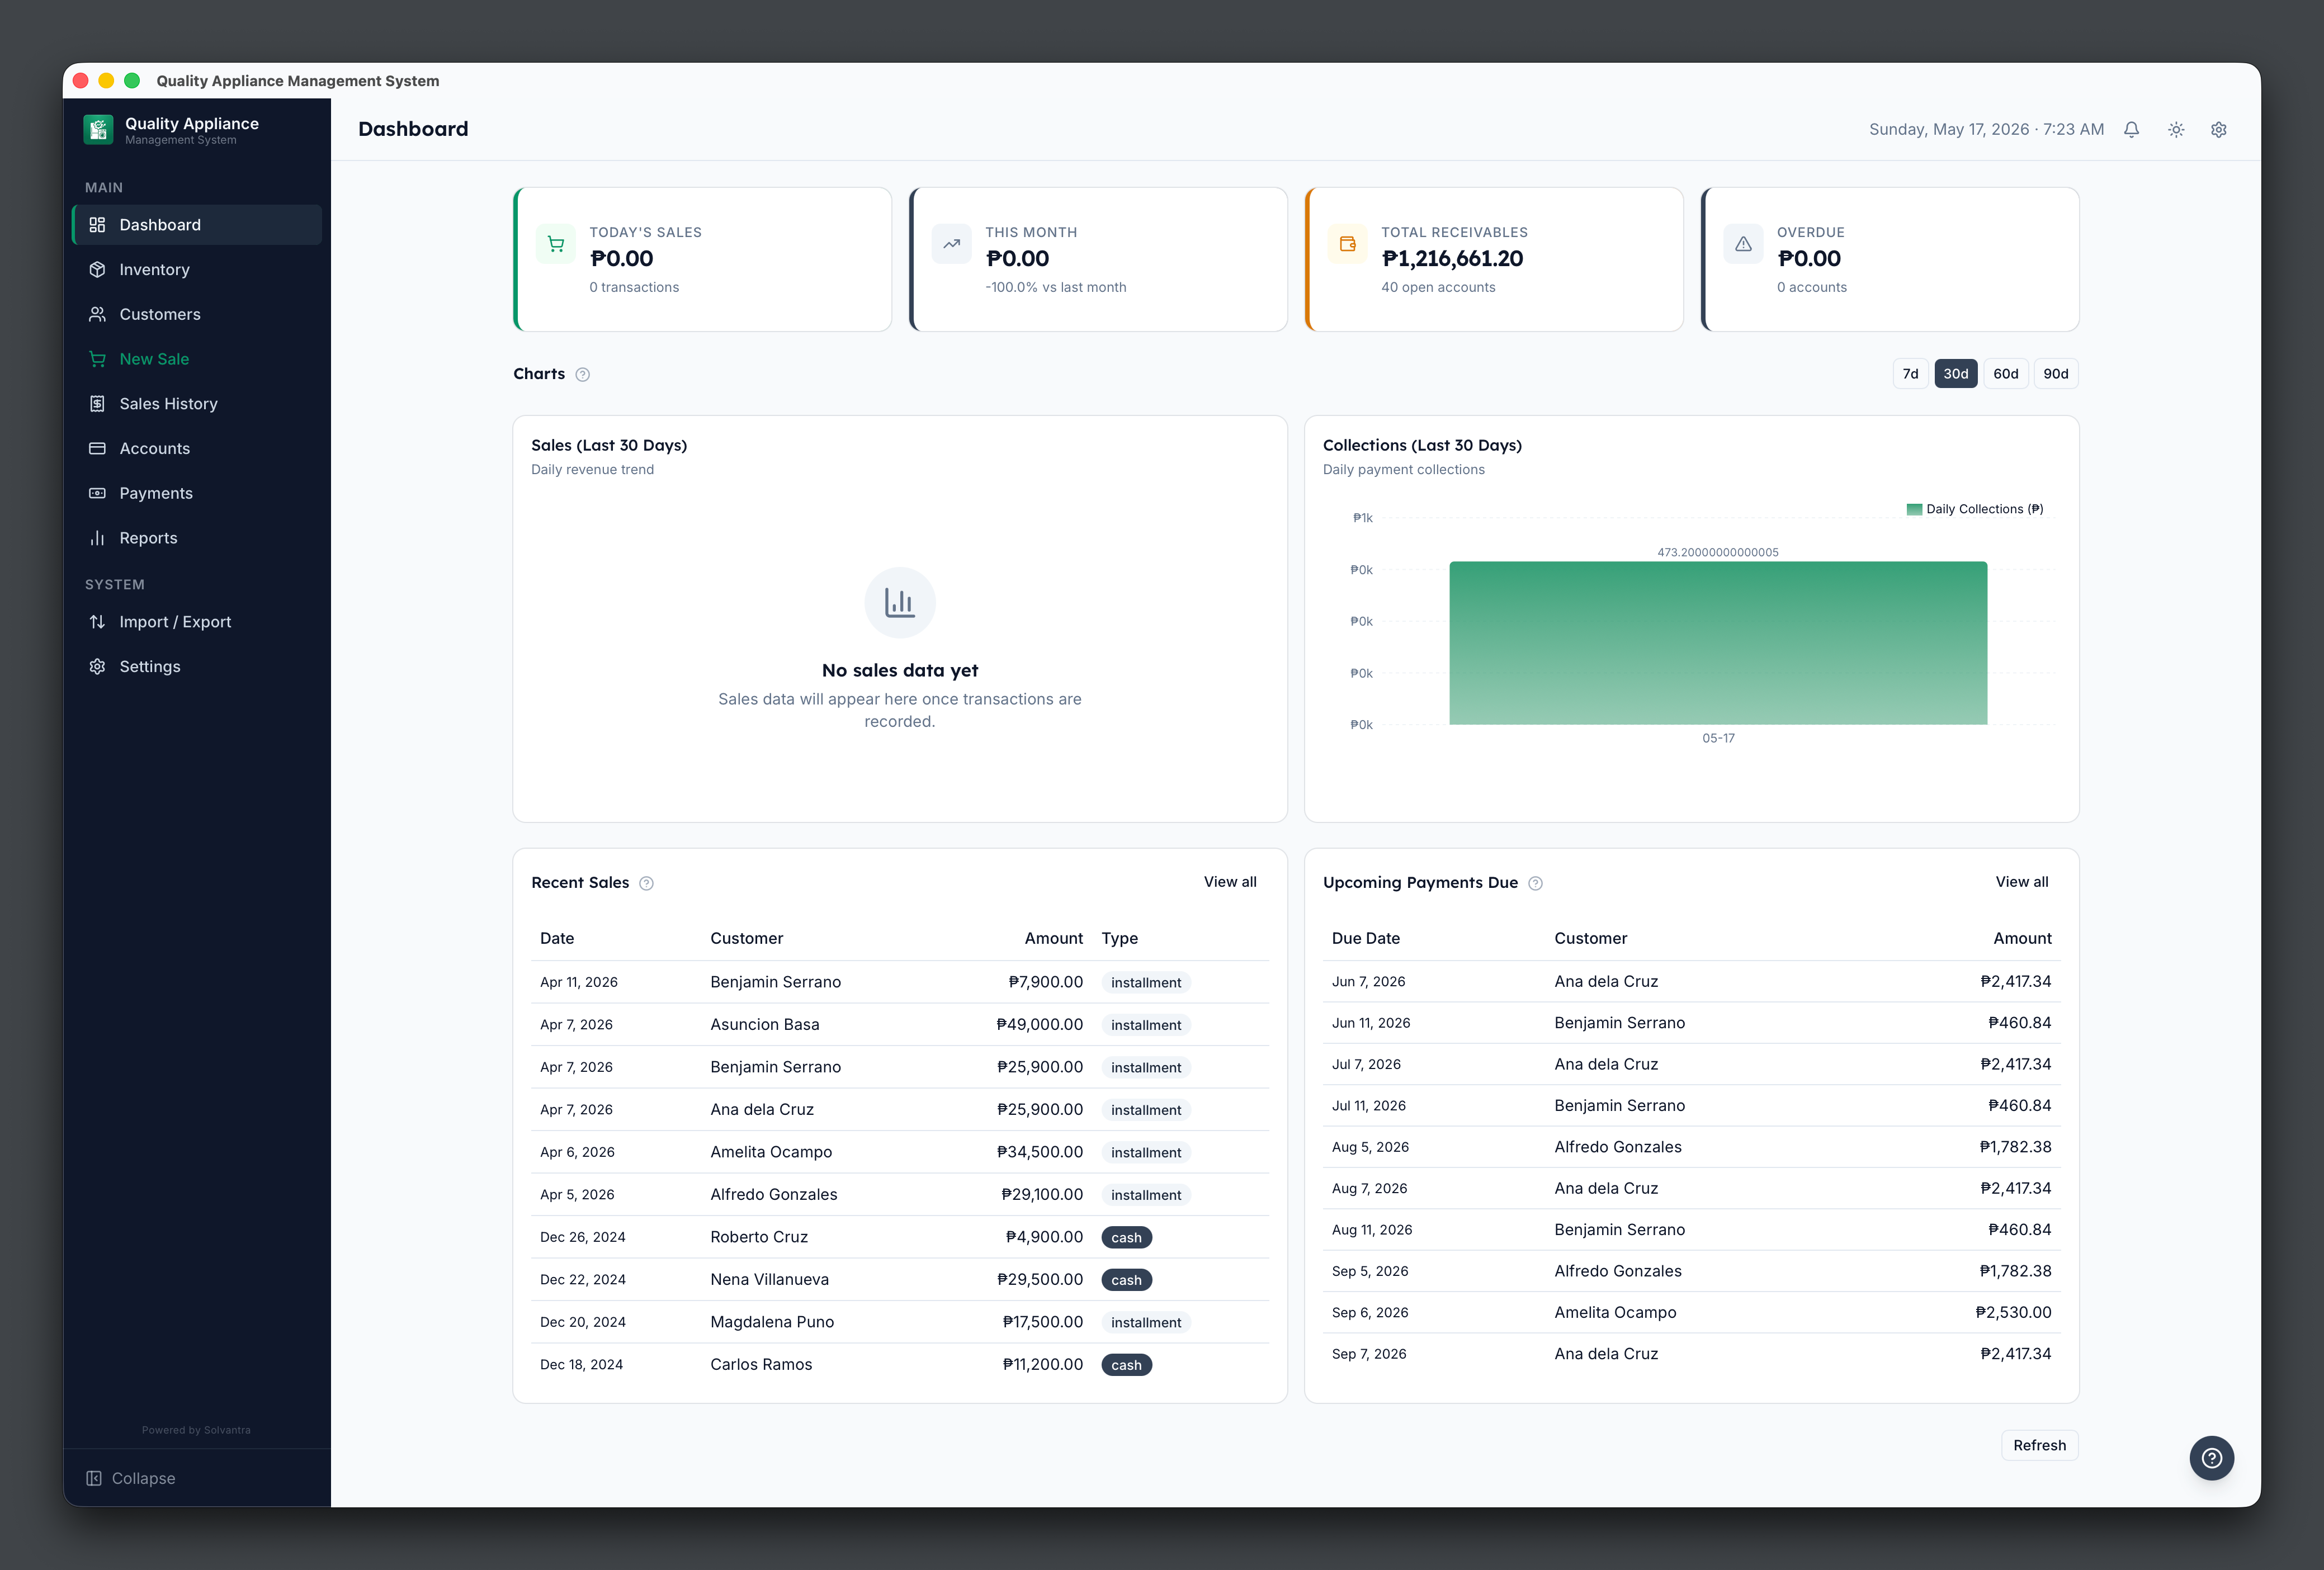Click Nena Villanueva in Recent Sales
This screenshot has height=1570, width=2324.
point(769,1280)
